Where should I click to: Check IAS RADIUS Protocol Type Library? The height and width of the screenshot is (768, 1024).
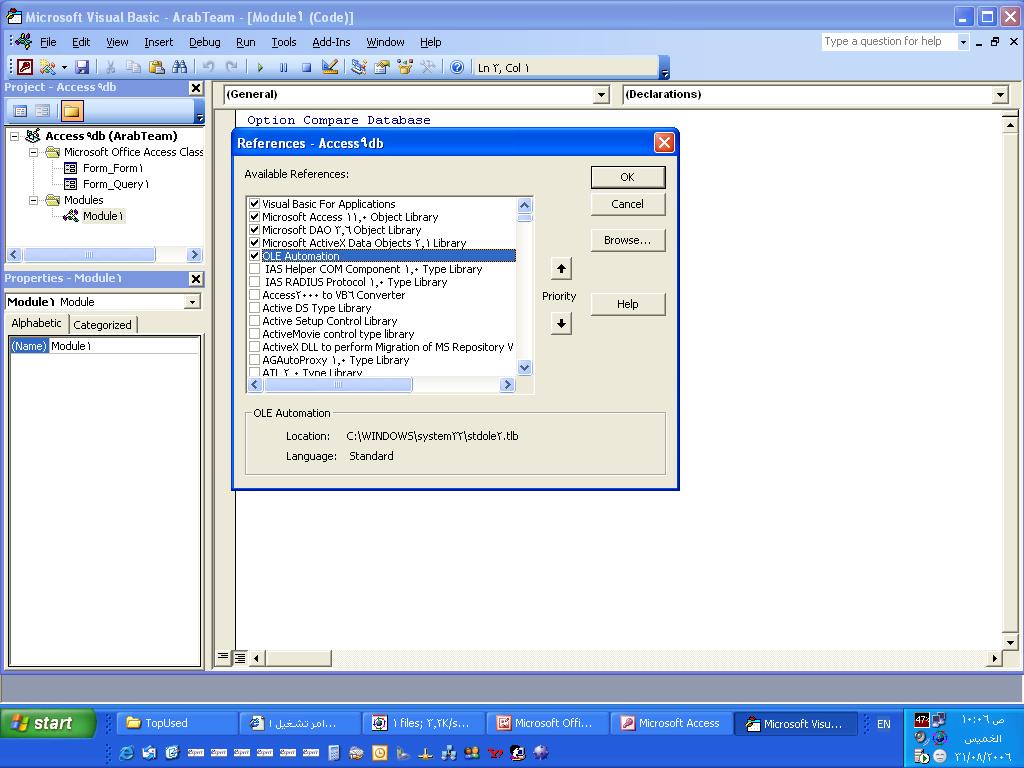pyautogui.click(x=255, y=282)
